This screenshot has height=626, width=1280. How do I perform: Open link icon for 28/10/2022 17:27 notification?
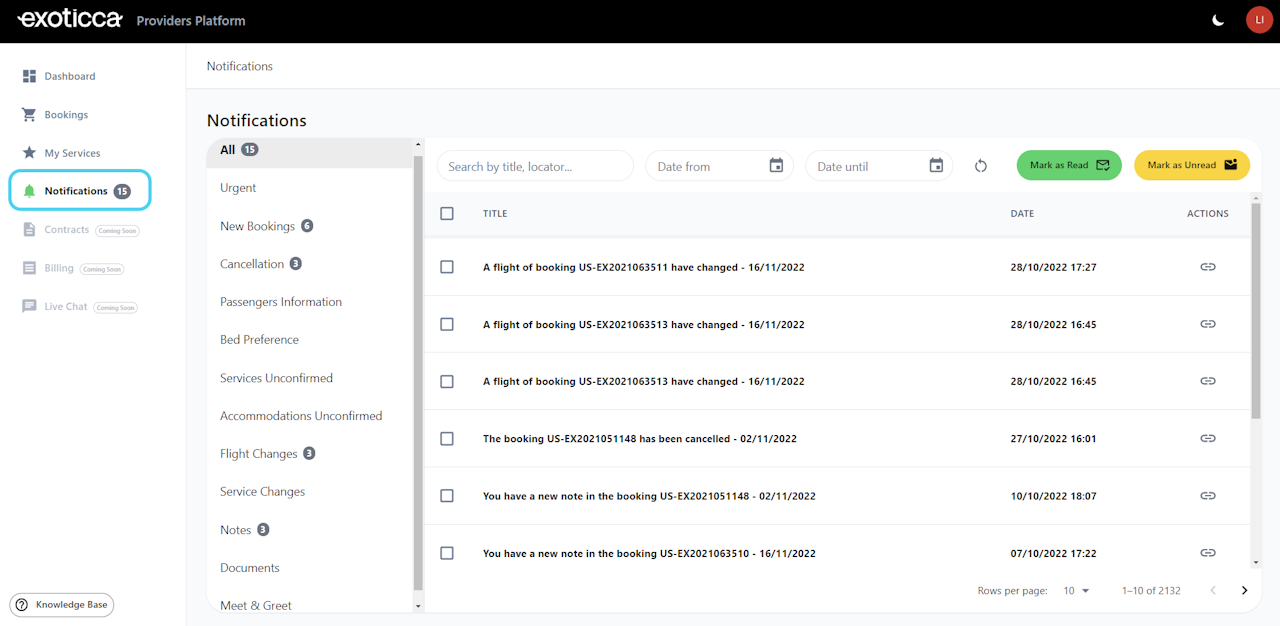pyautogui.click(x=1208, y=267)
